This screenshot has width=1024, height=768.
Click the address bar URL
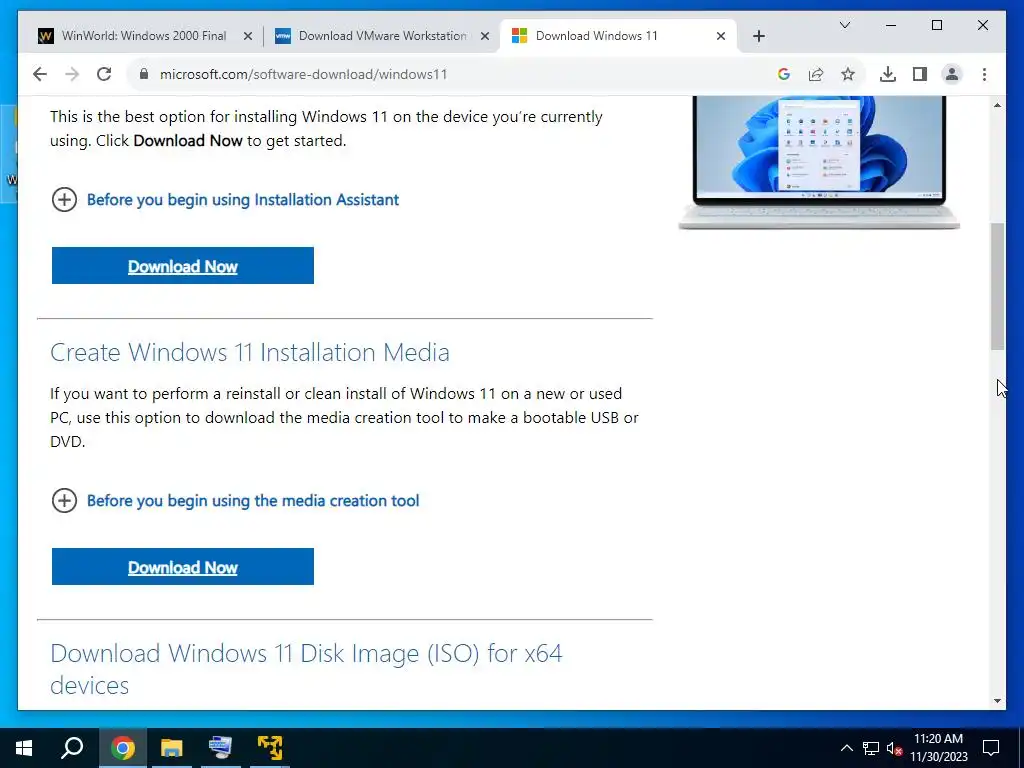tap(304, 74)
